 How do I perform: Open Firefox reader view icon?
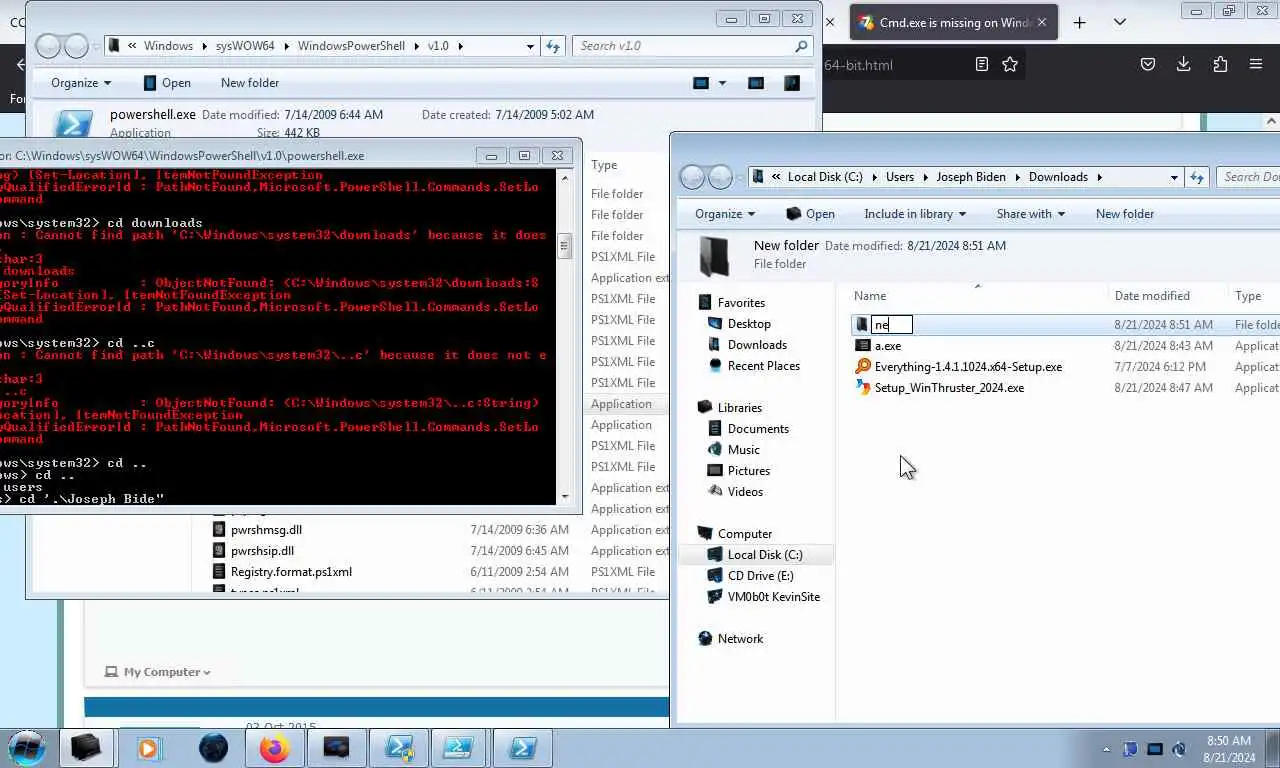[982, 64]
